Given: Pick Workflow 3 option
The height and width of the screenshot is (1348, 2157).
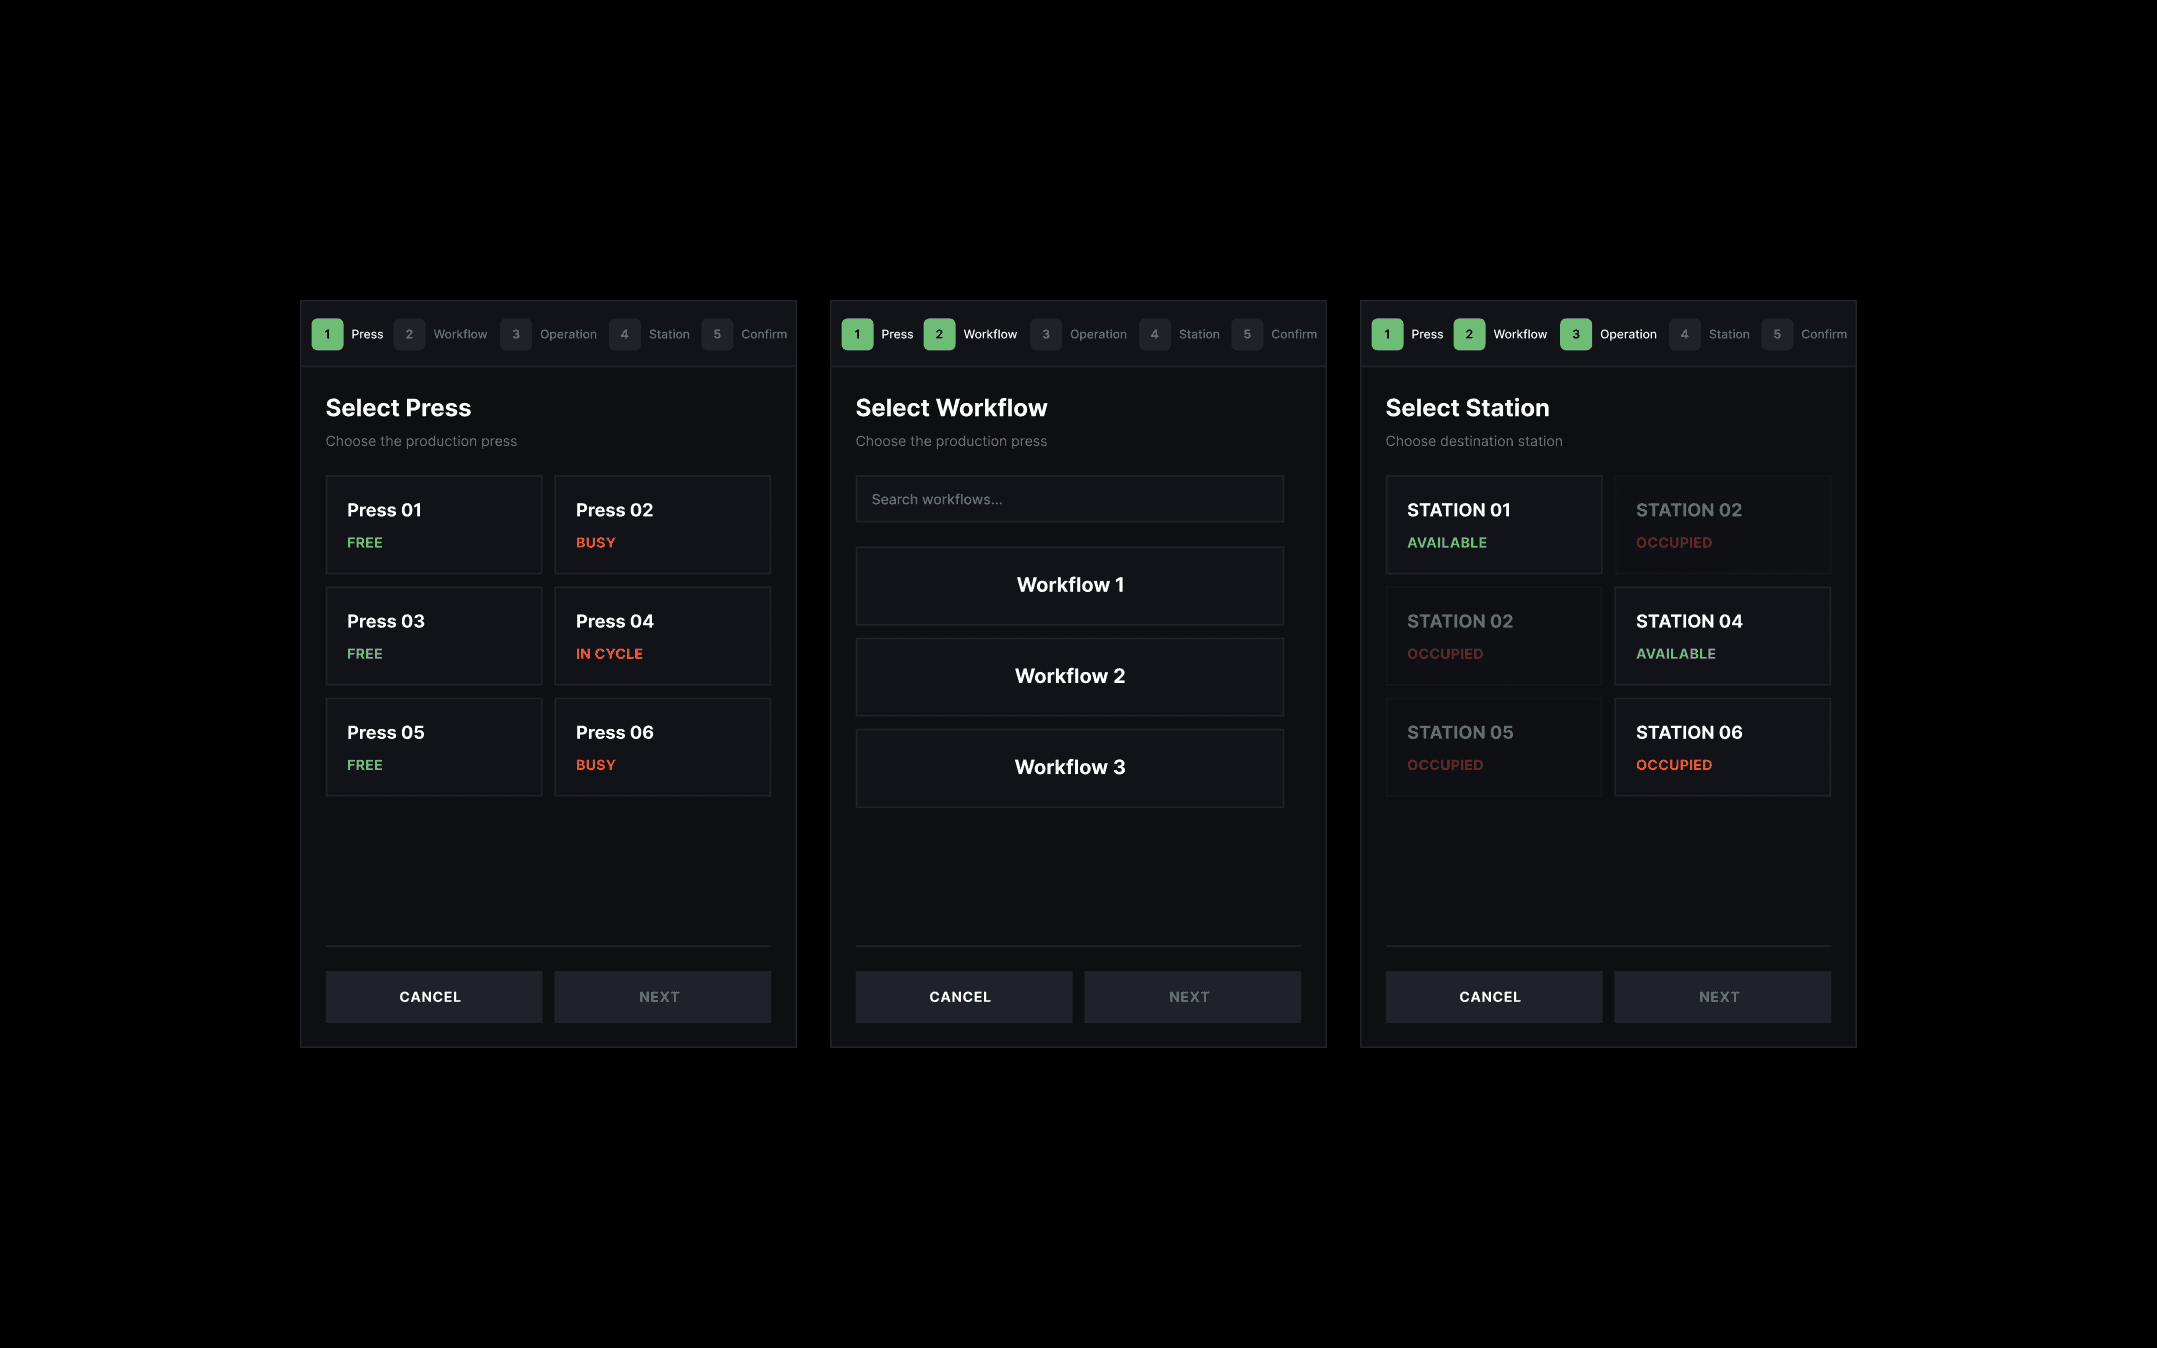Looking at the screenshot, I should pyautogui.click(x=1069, y=767).
